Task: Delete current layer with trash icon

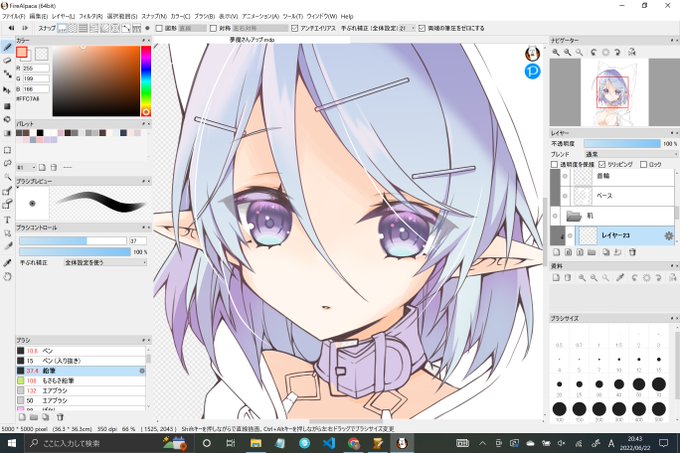Action: pos(632,252)
